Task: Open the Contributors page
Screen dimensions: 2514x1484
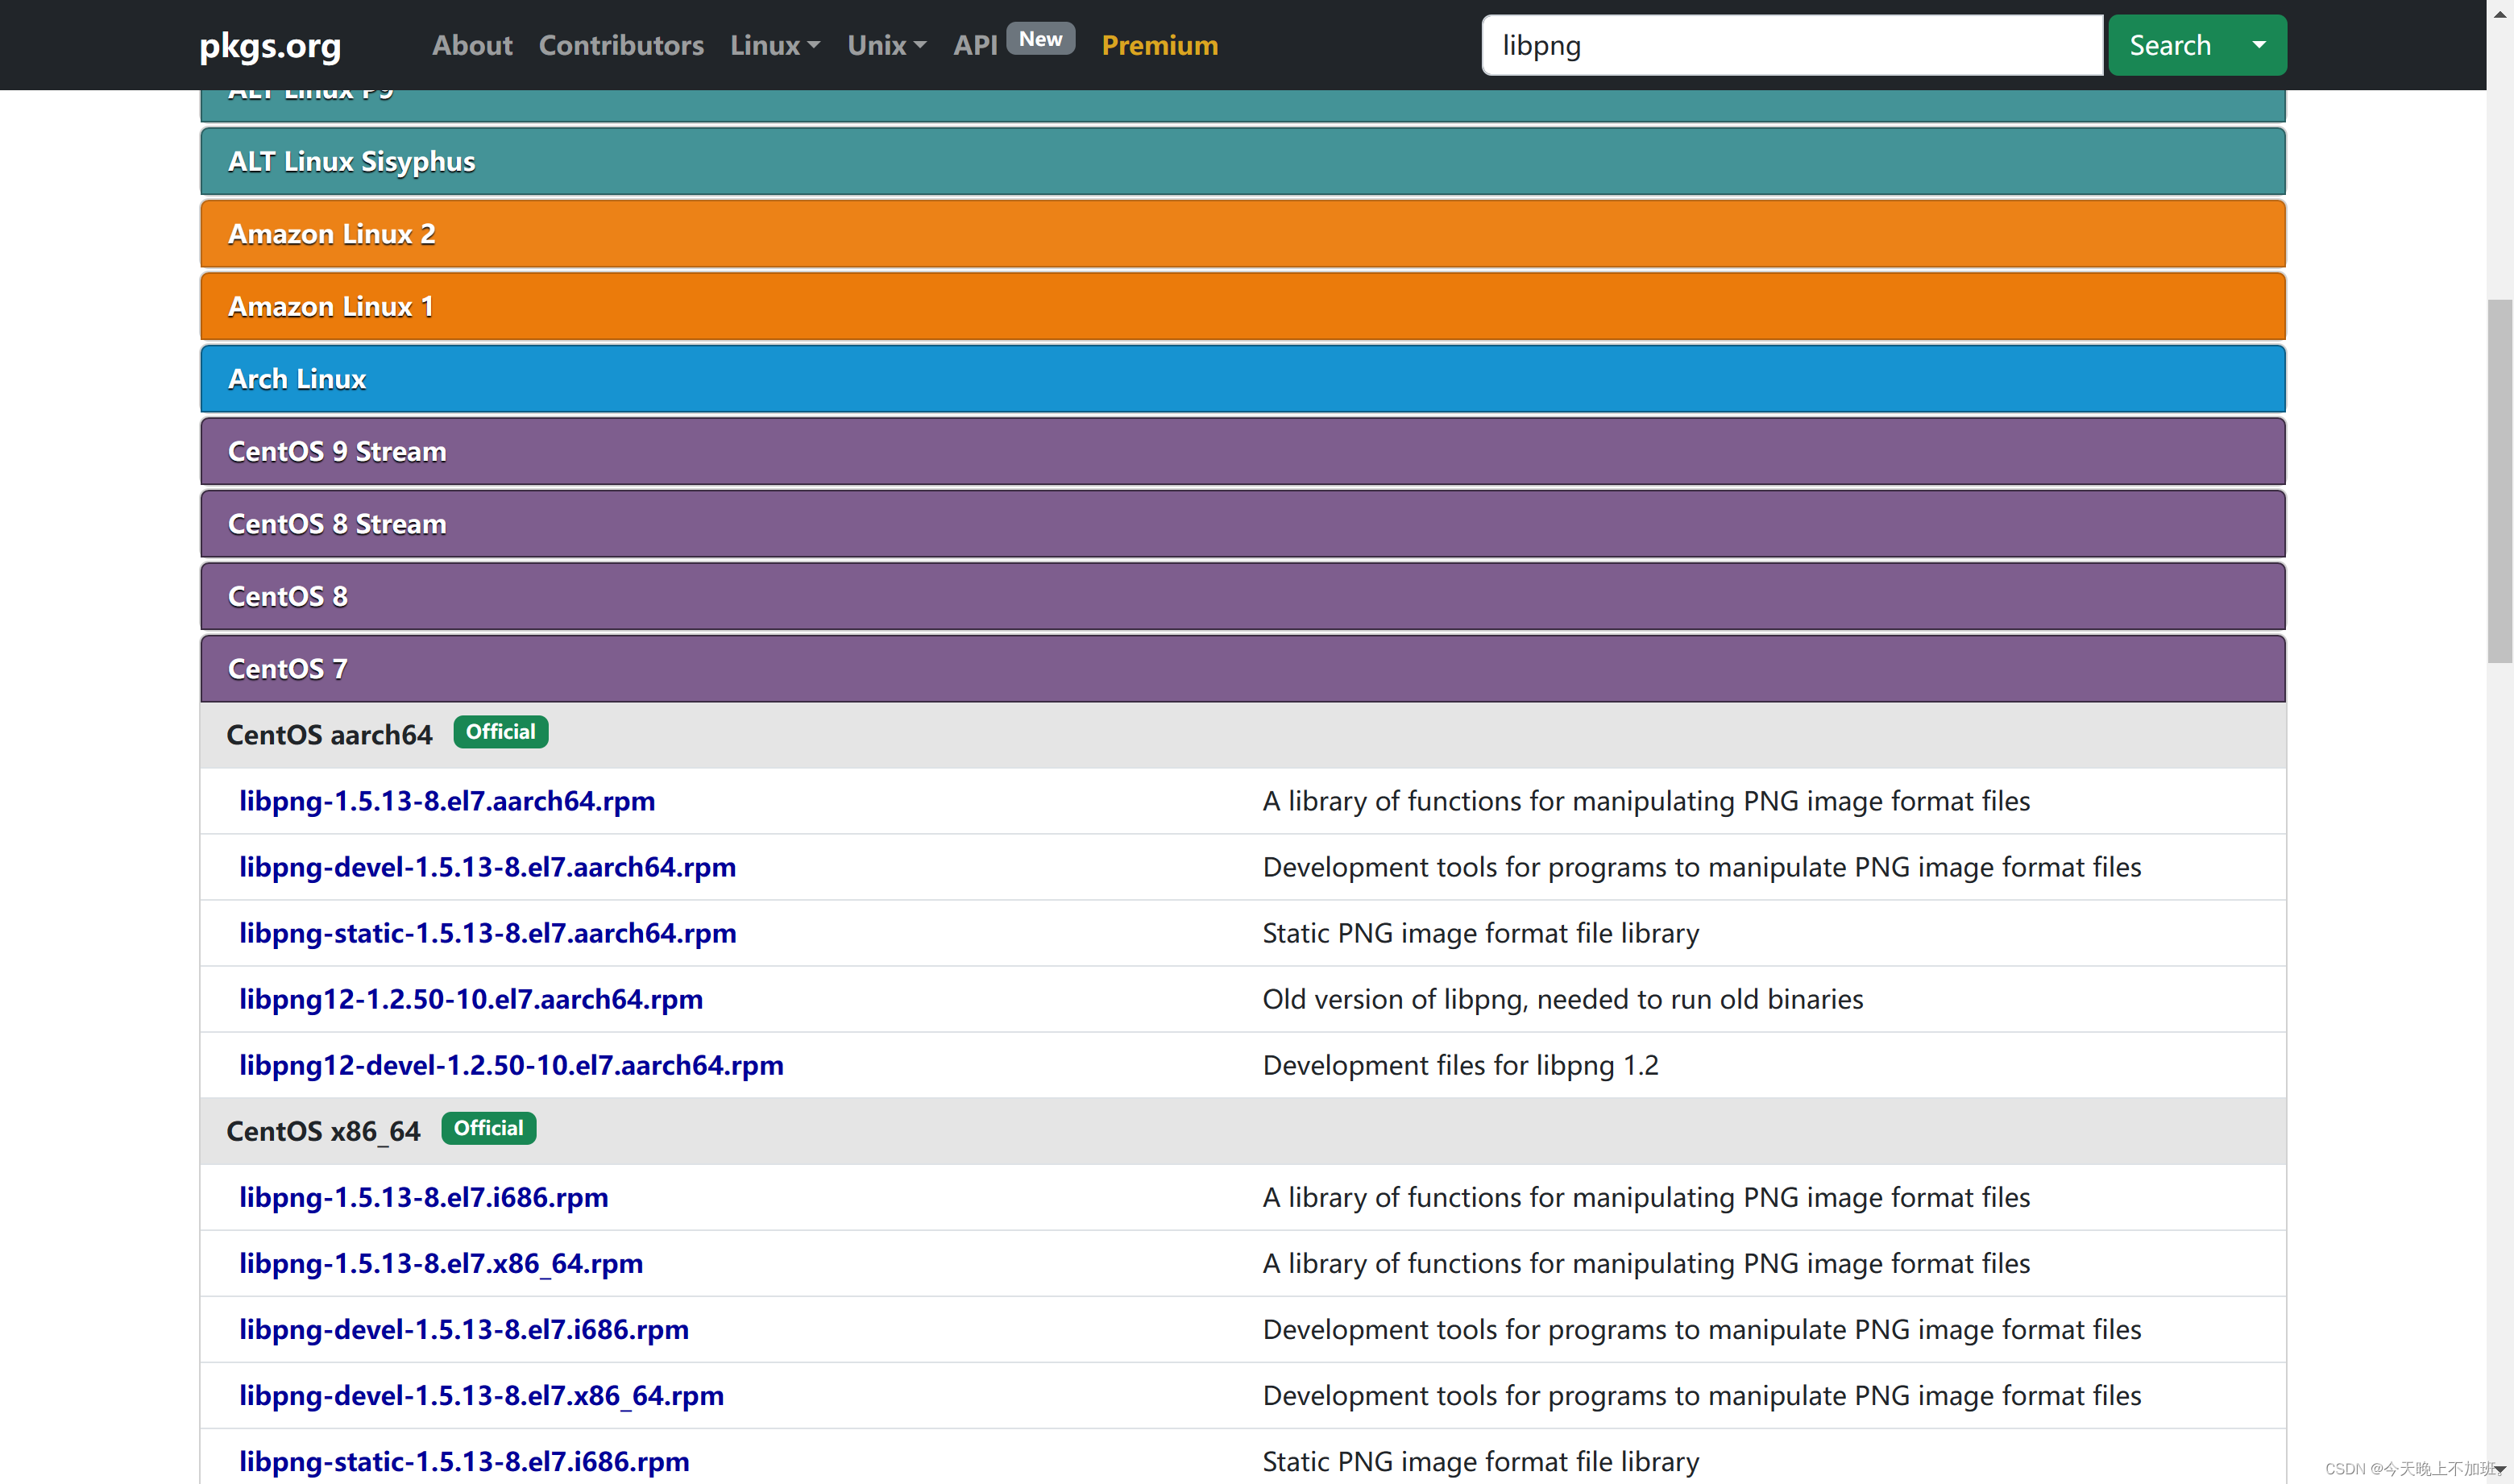Action: pos(621,45)
